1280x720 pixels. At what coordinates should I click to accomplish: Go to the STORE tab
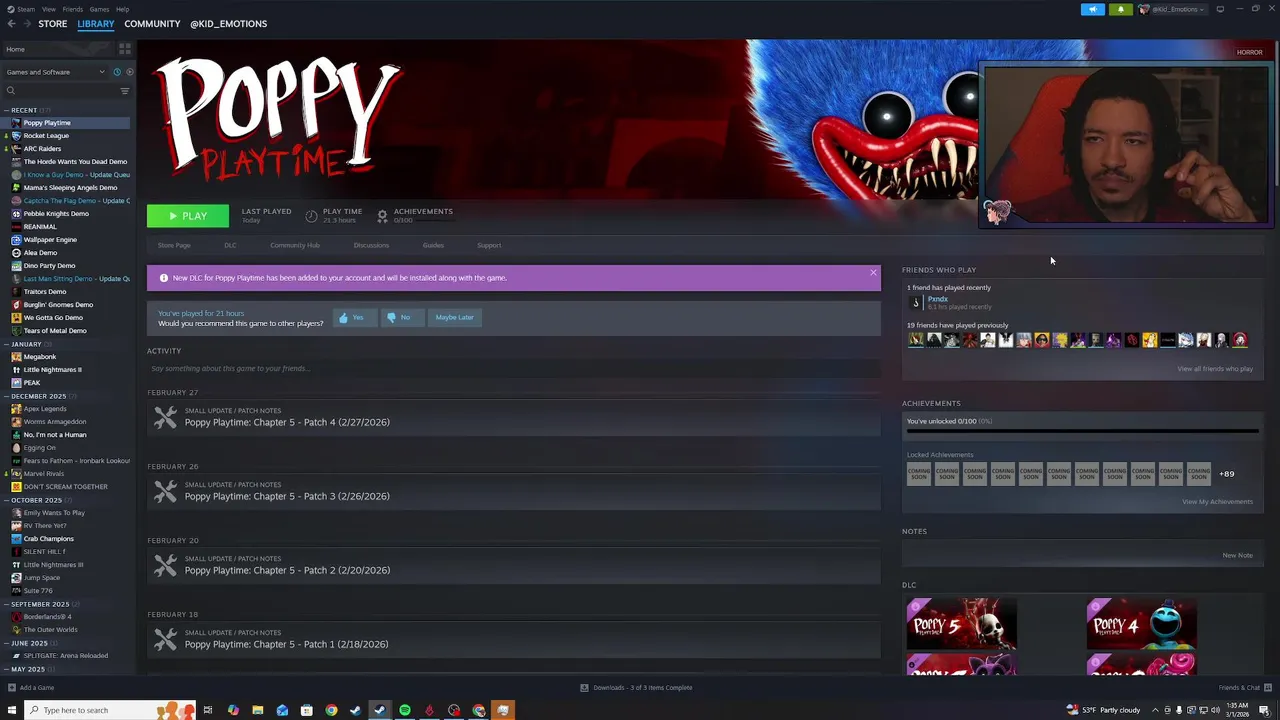(x=53, y=24)
